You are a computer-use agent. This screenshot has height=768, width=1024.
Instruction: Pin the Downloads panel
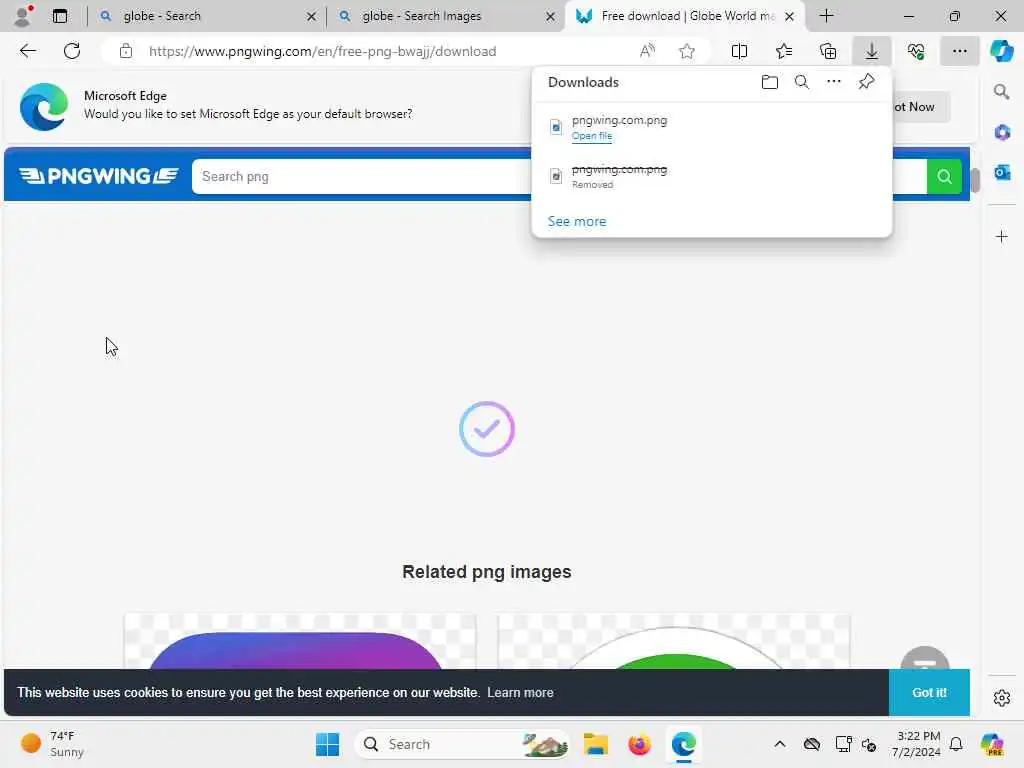coord(866,82)
